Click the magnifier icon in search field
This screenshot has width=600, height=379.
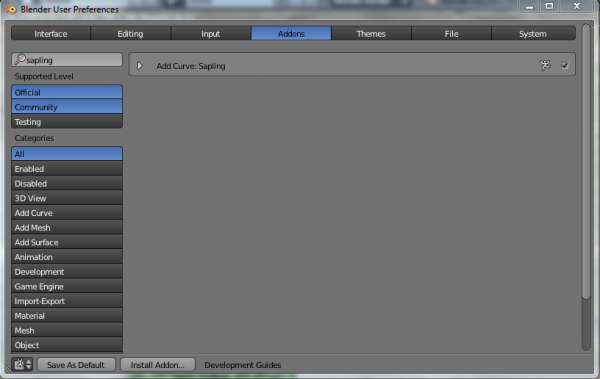[x=20, y=59]
